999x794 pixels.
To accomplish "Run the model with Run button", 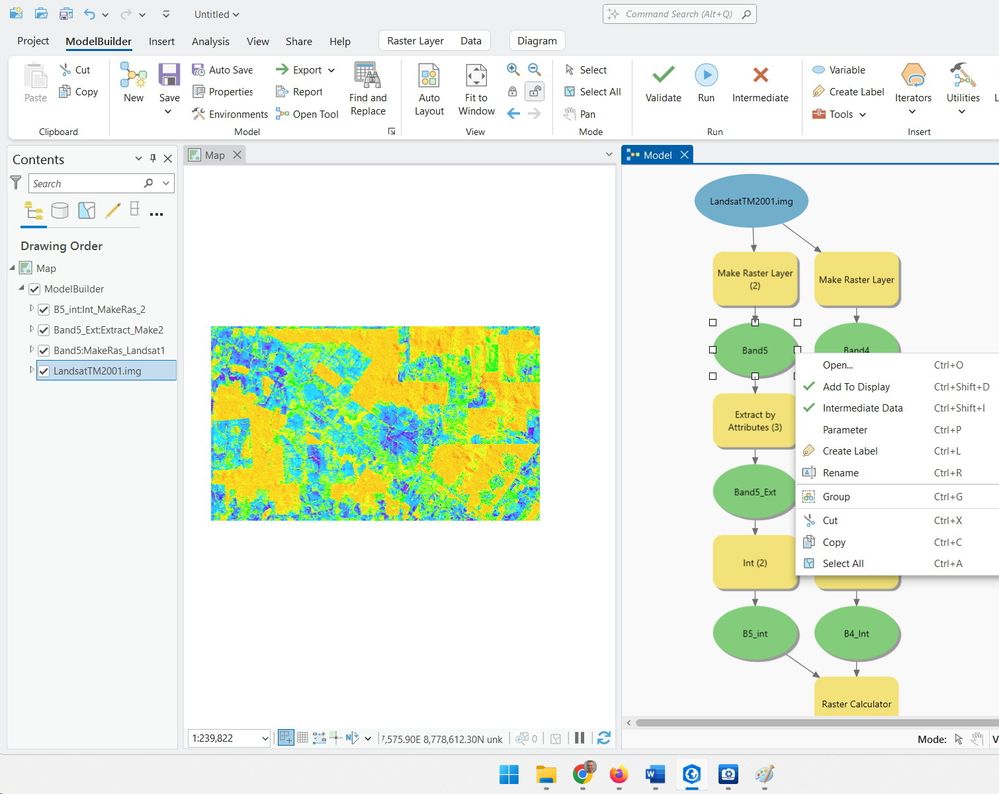I will coord(706,76).
